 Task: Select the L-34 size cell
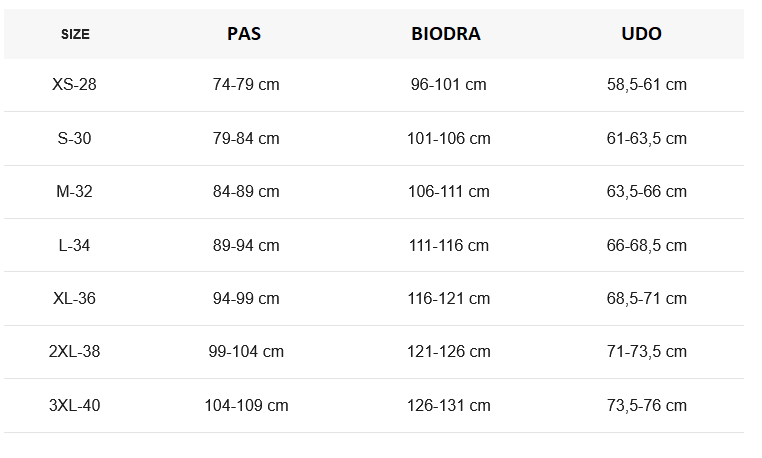pyautogui.click(x=74, y=245)
